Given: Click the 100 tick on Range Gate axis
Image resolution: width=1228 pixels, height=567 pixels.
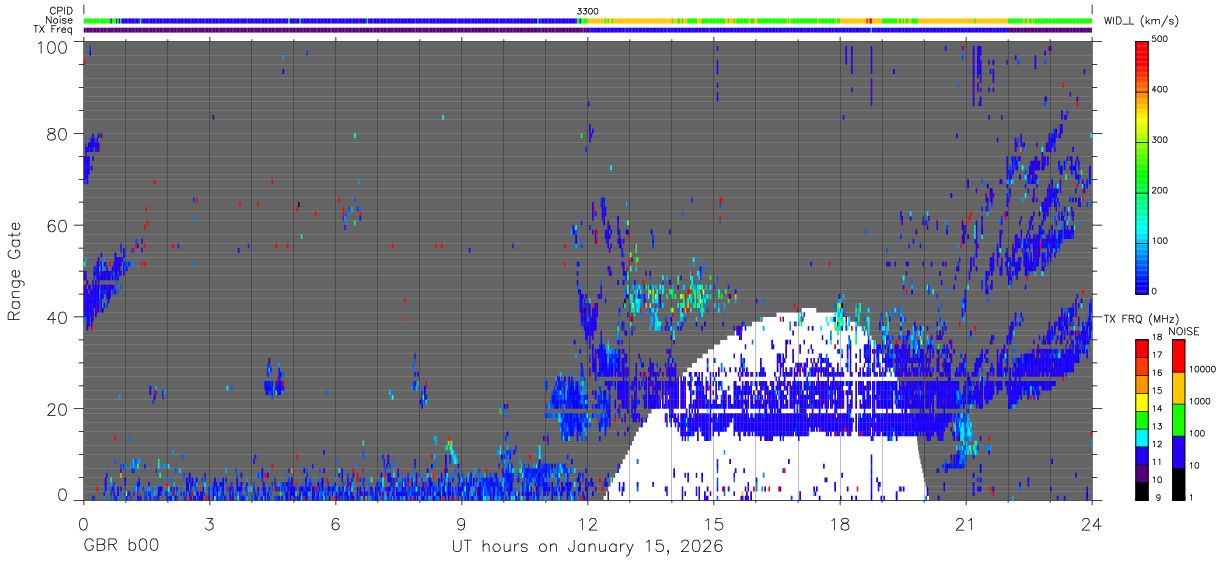Looking at the screenshot, I should pyautogui.click(x=54, y=47).
